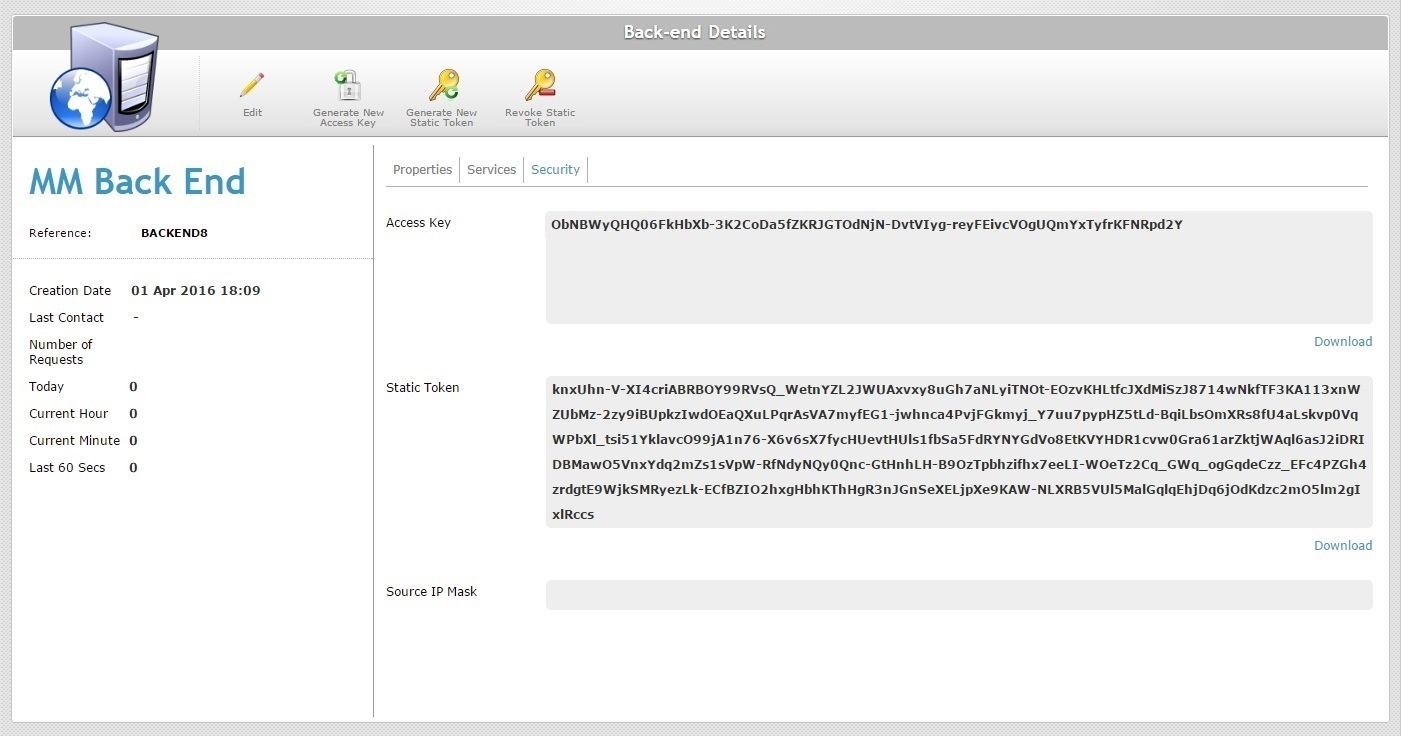Download the Static Token

click(1343, 546)
